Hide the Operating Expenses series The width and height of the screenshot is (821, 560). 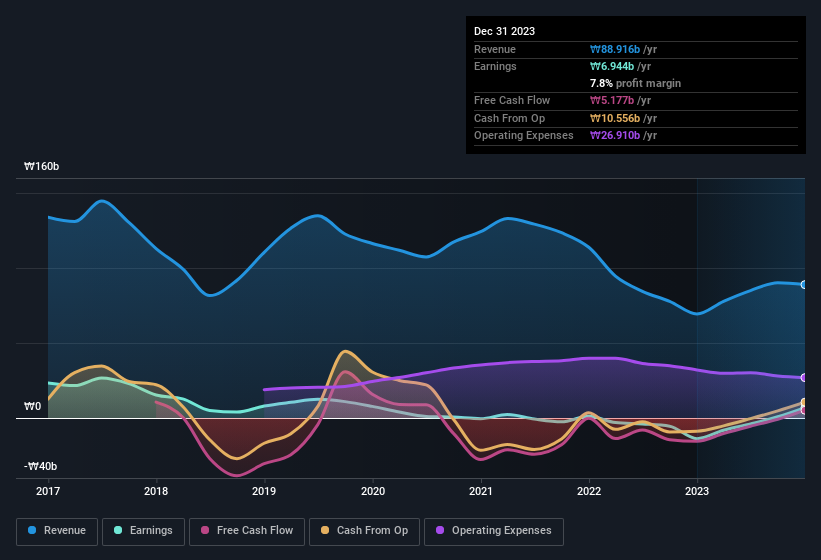point(494,530)
